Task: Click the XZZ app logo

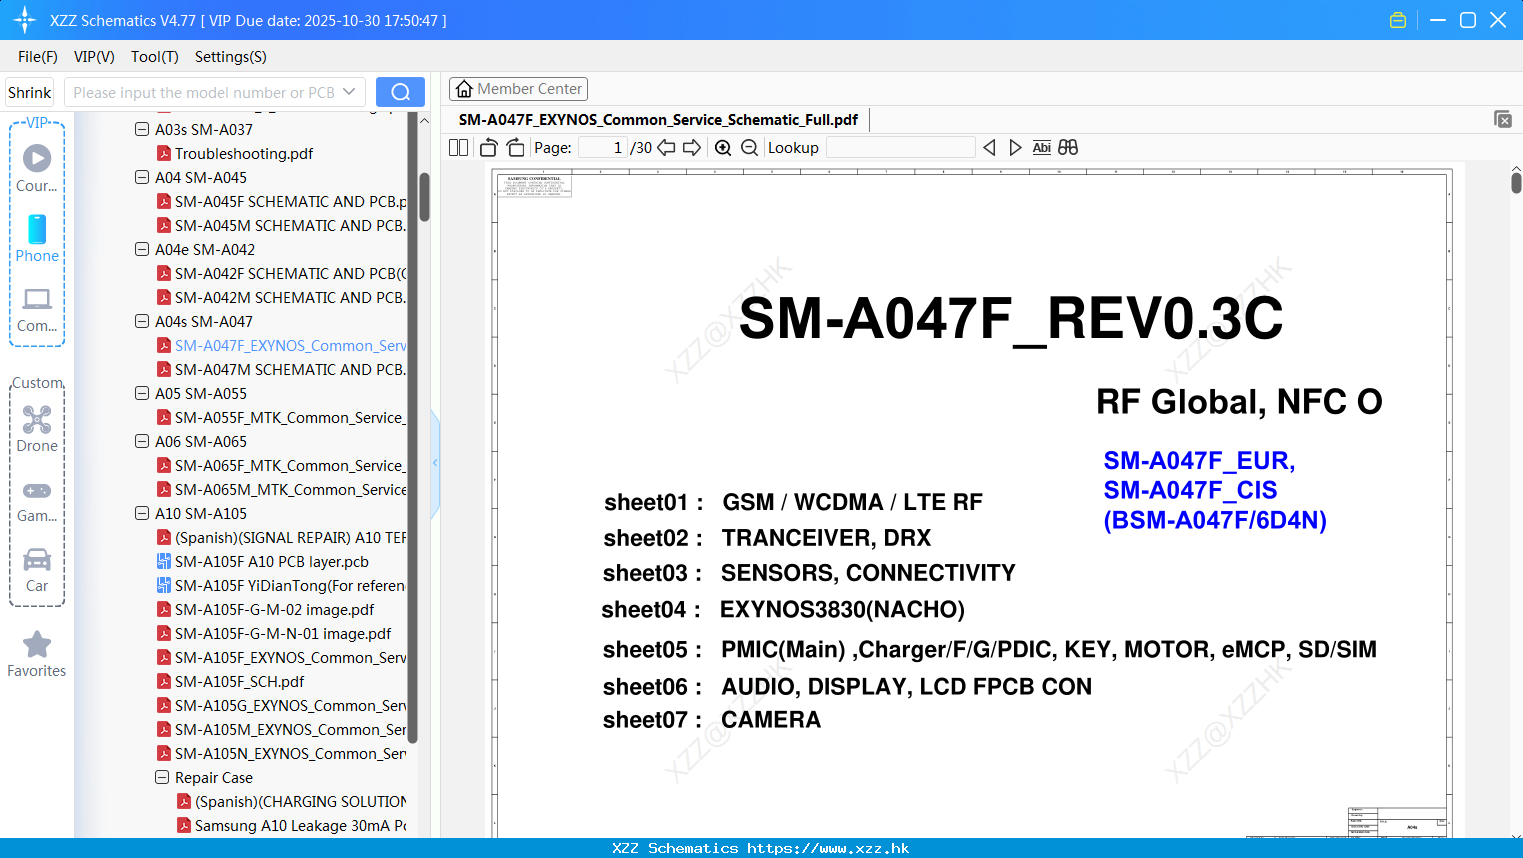Action: click(25, 20)
